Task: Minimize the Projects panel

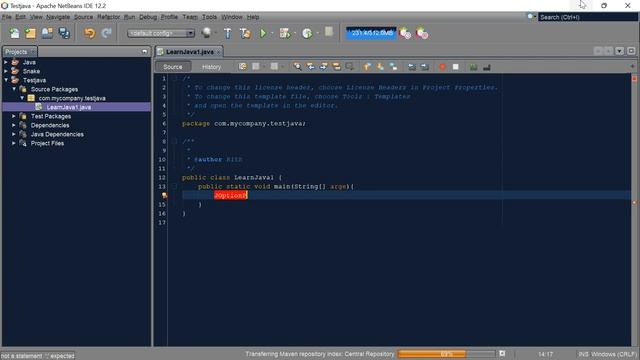Action: click(x=144, y=52)
